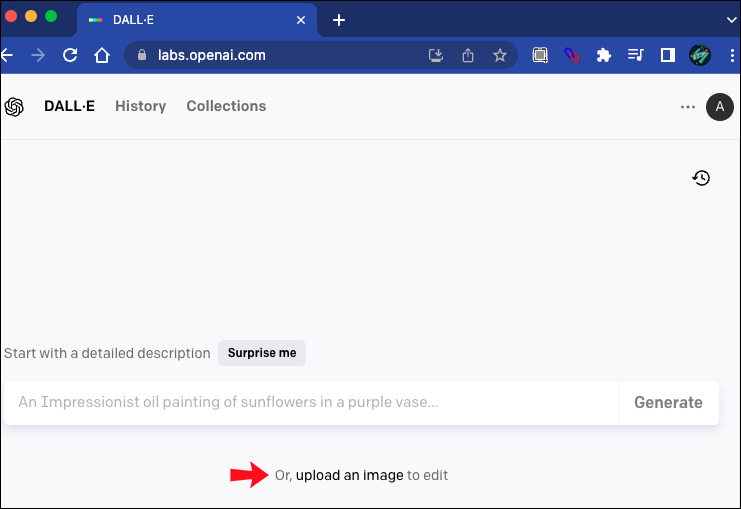Click the upload an image link
The width and height of the screenshot is (741, 509).
[350, 475]
